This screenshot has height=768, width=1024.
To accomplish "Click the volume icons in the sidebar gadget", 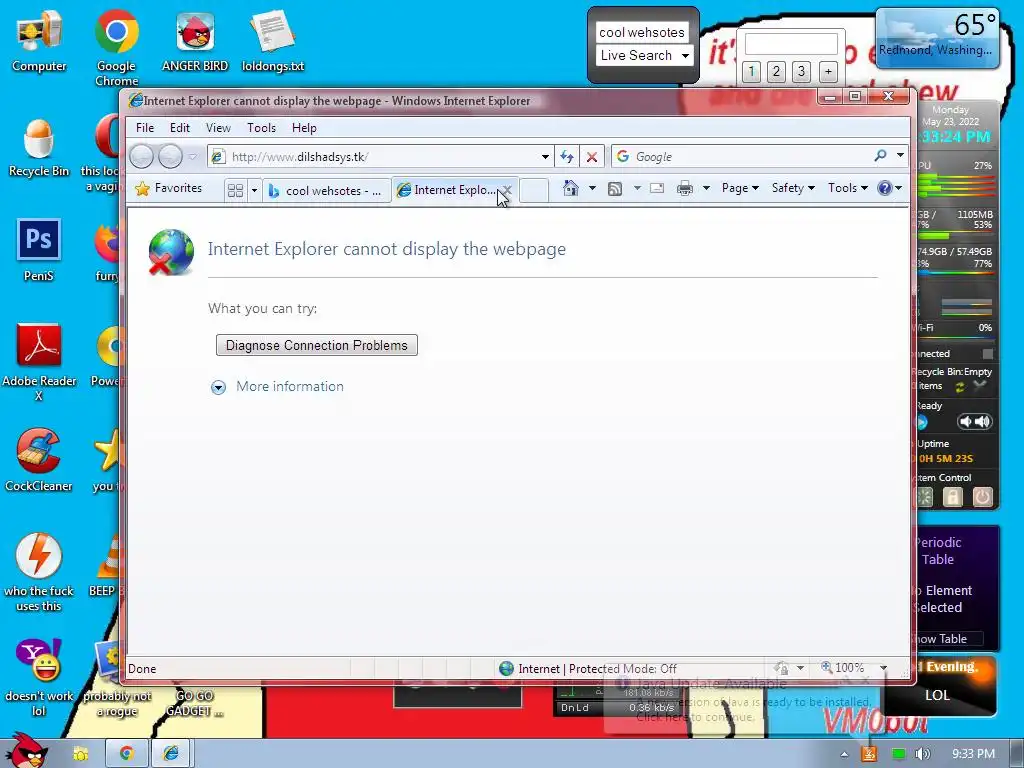I will point(974,422).
